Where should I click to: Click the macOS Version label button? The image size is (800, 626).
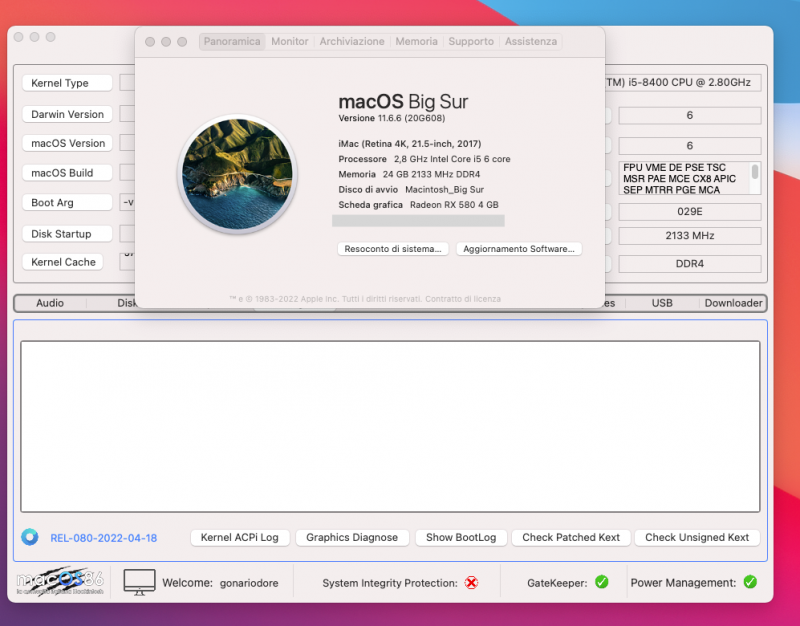click(67, 143)
